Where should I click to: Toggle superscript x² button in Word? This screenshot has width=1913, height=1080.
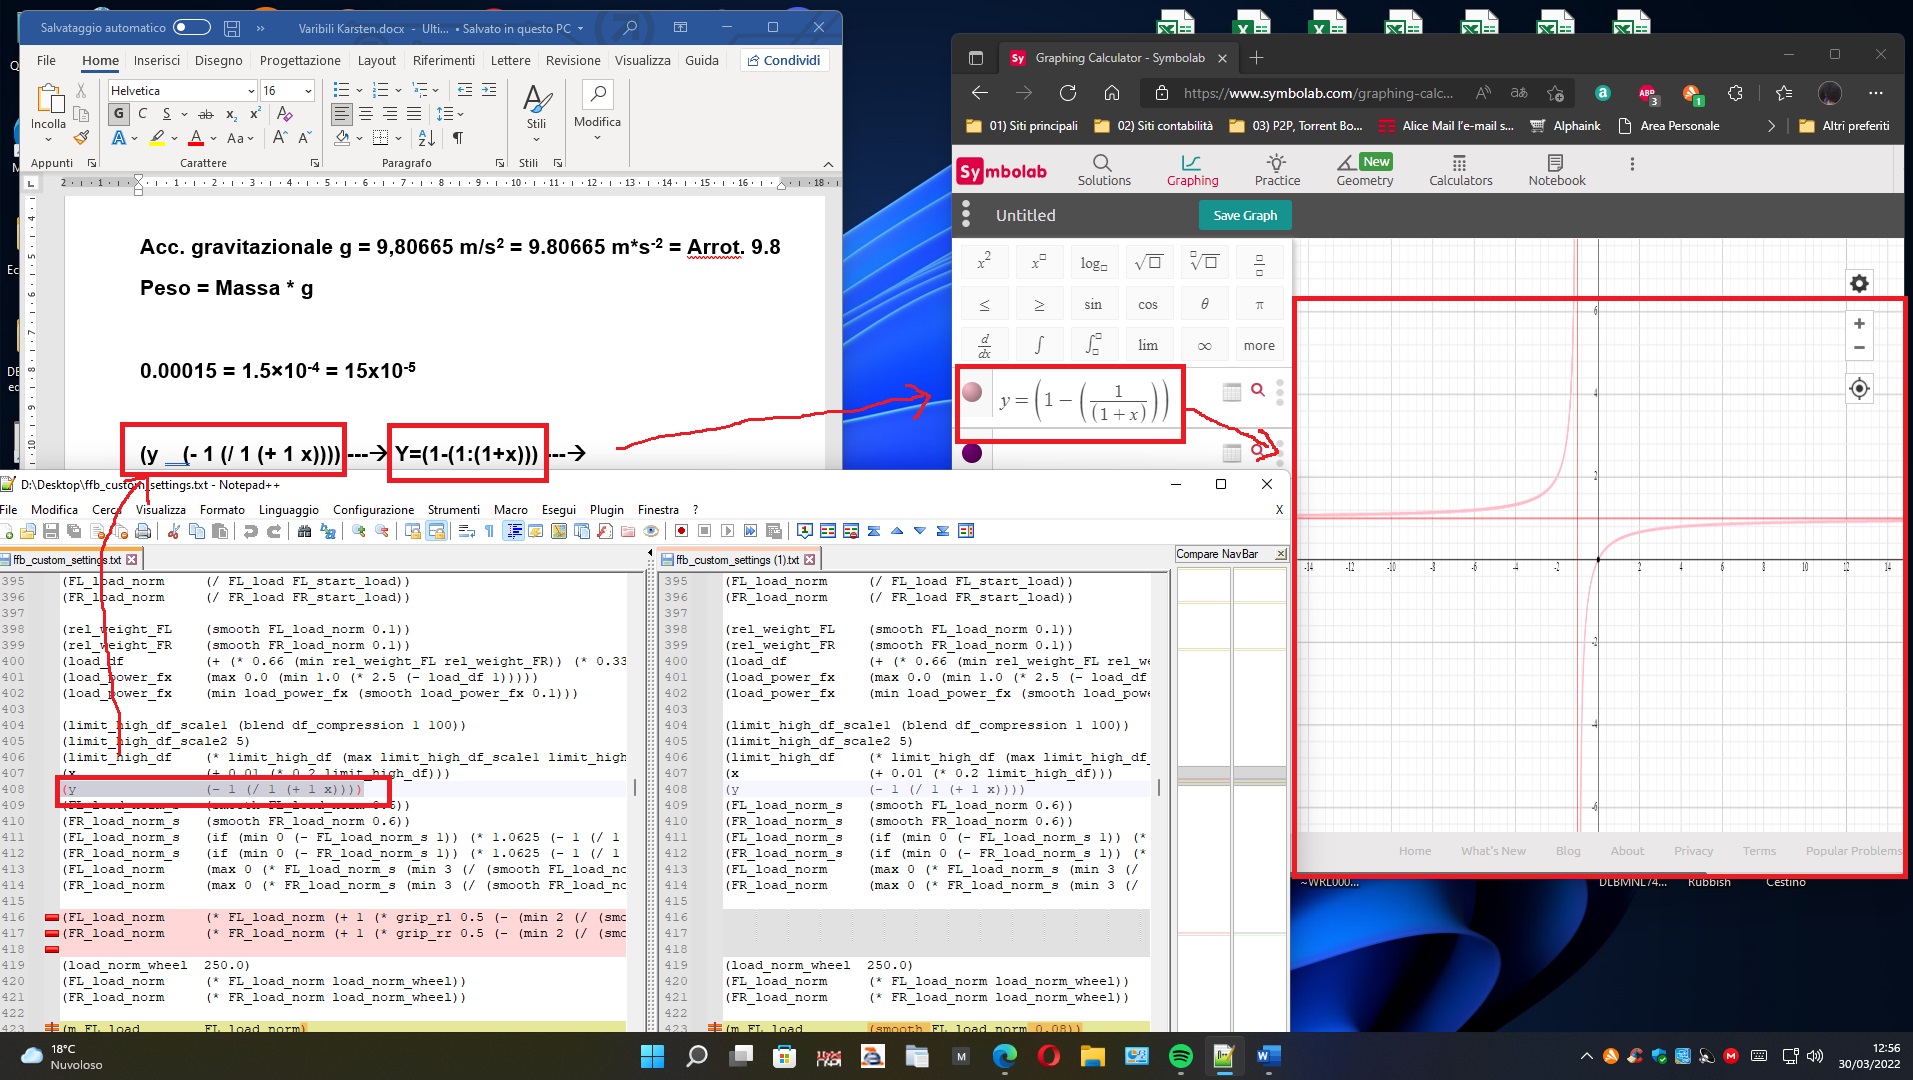point(255,114)
